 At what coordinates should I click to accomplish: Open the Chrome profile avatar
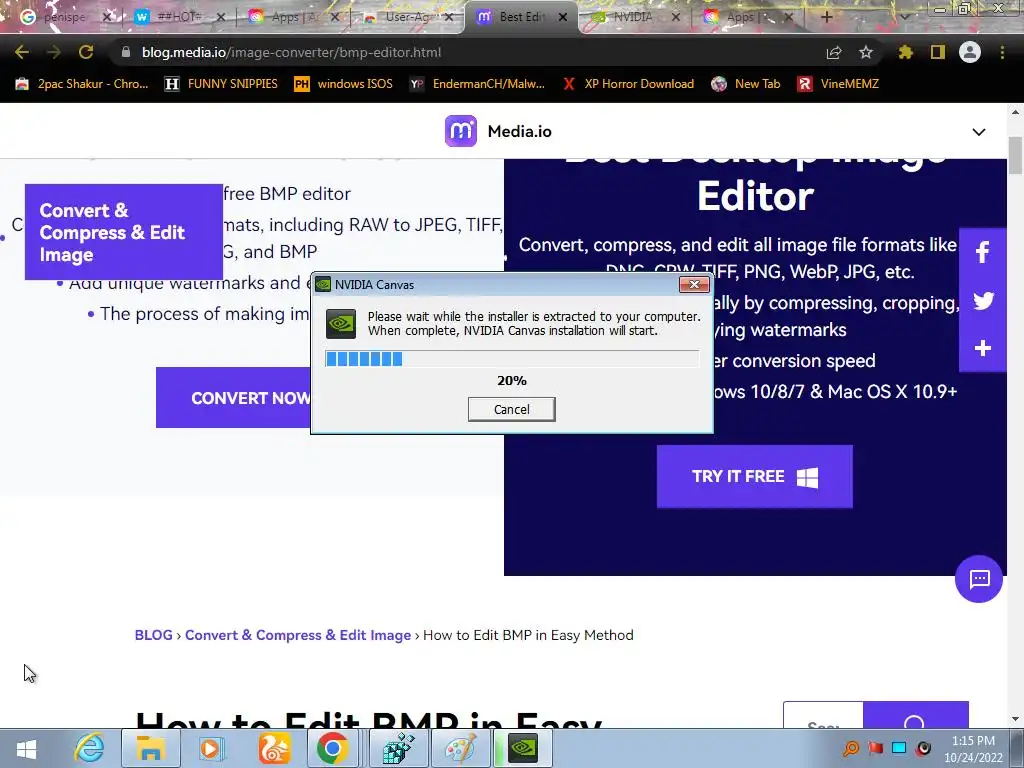coord(970,52)
